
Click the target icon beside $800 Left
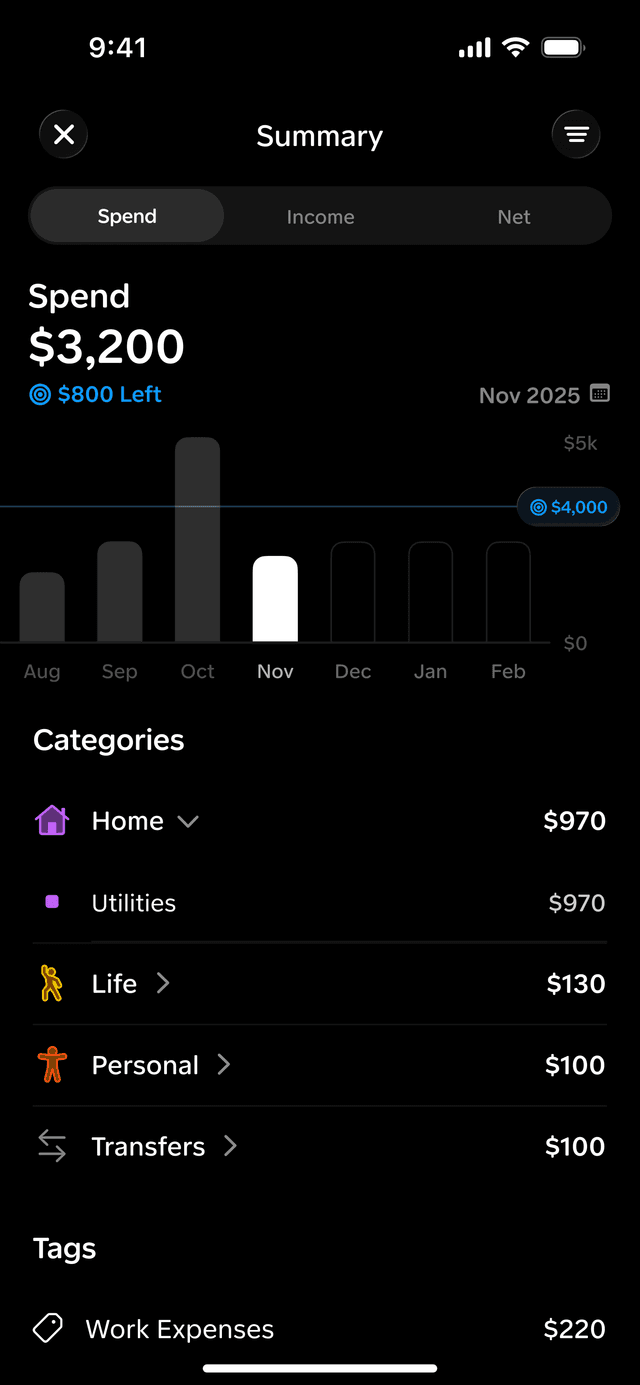click(40, 394)
